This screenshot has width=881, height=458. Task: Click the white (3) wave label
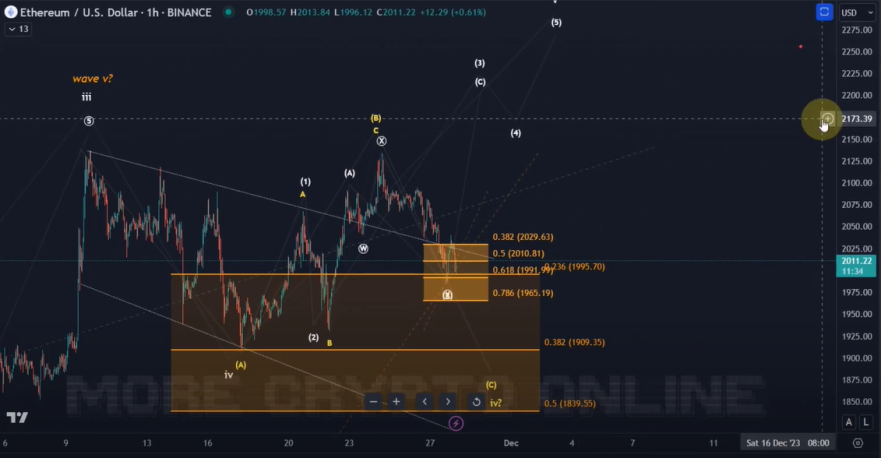[479, 63]
